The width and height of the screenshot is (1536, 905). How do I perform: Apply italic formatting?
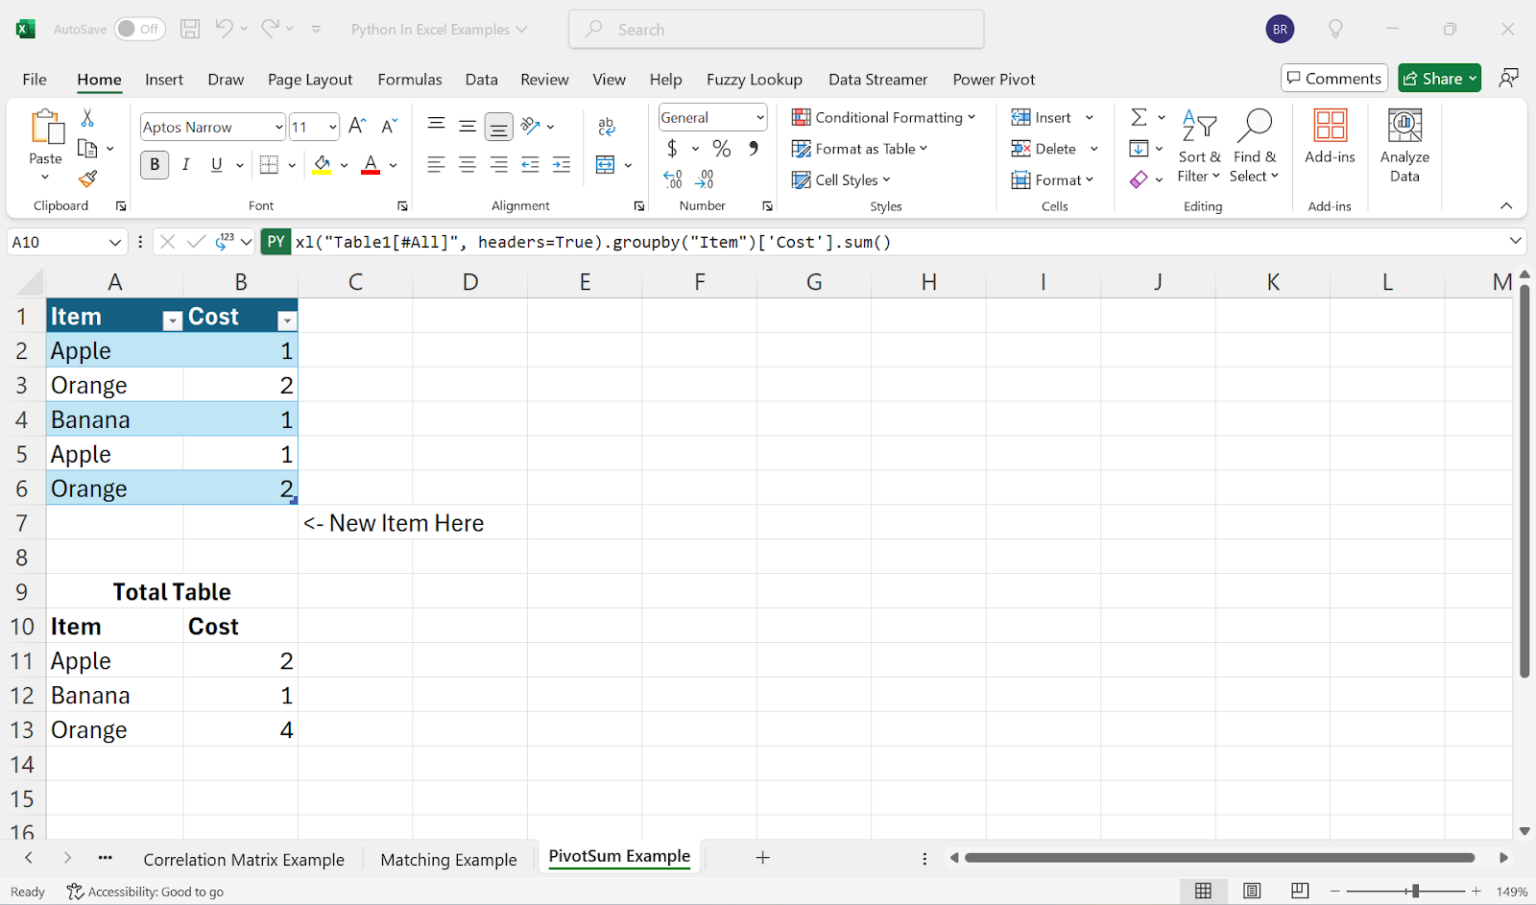click(x=186, y=164)
